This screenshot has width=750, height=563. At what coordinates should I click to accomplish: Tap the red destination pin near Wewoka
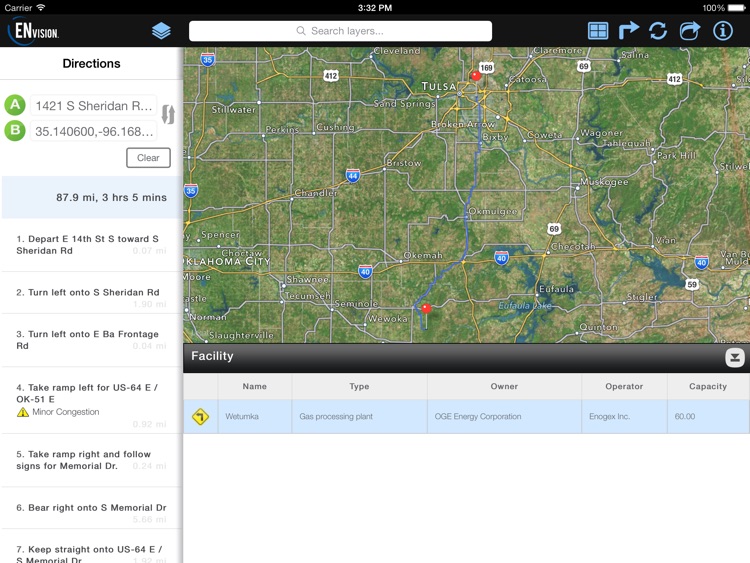click(426, 308)
